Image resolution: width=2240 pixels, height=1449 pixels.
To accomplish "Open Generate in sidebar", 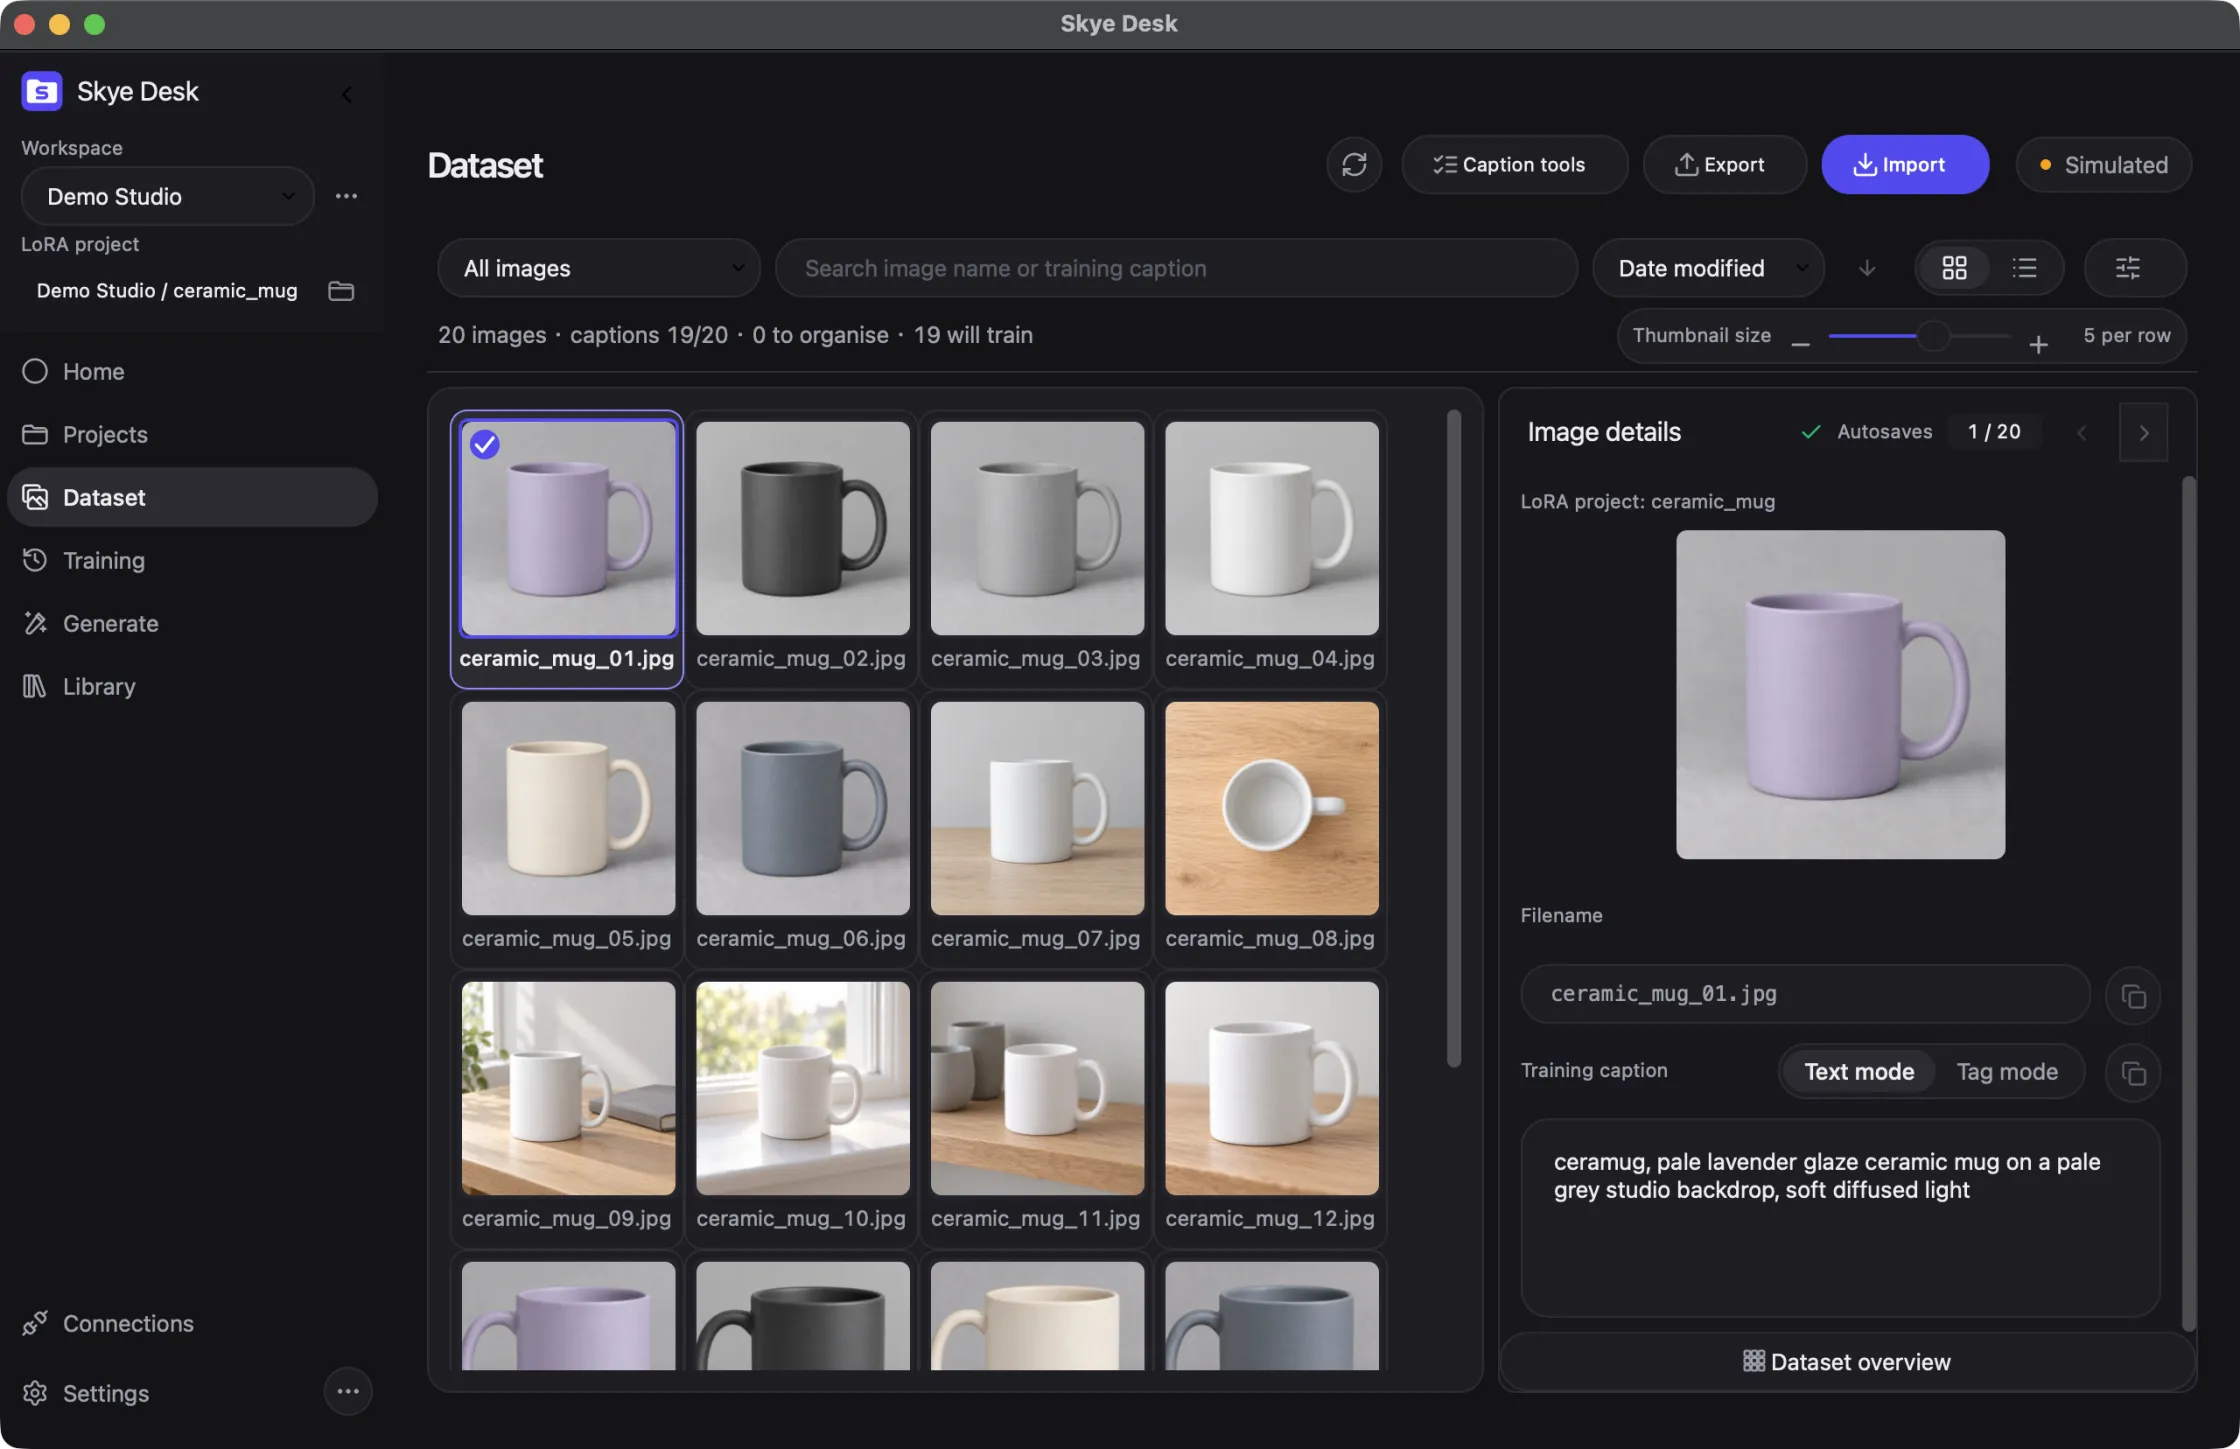I will click(192, 623).
